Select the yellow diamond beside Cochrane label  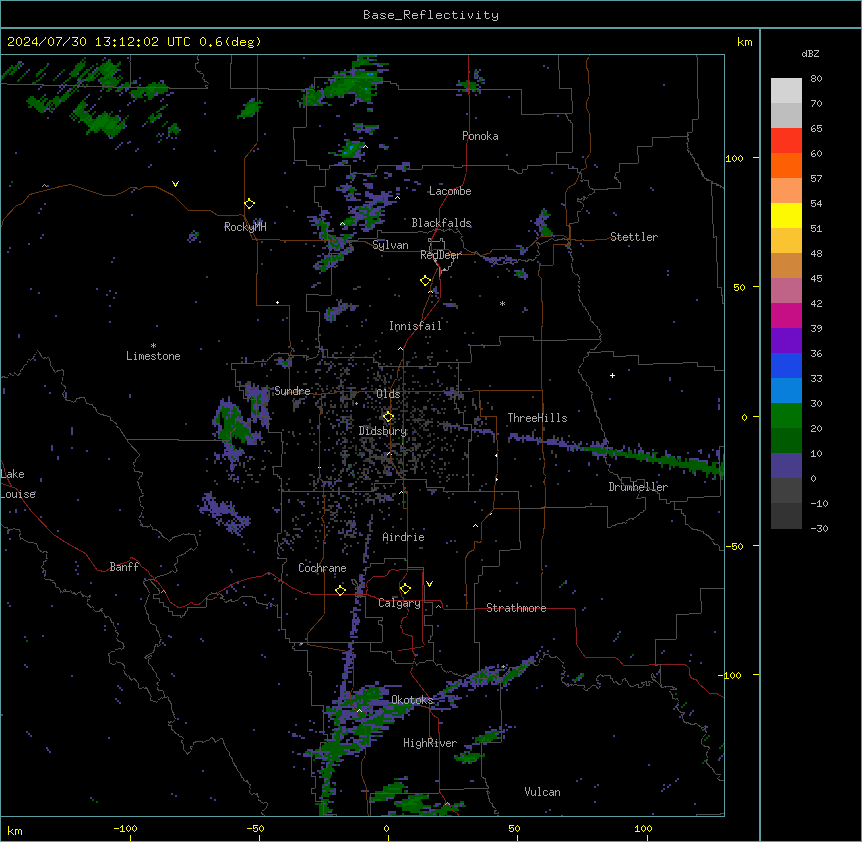pyautogui.click(x=340, y=590)
